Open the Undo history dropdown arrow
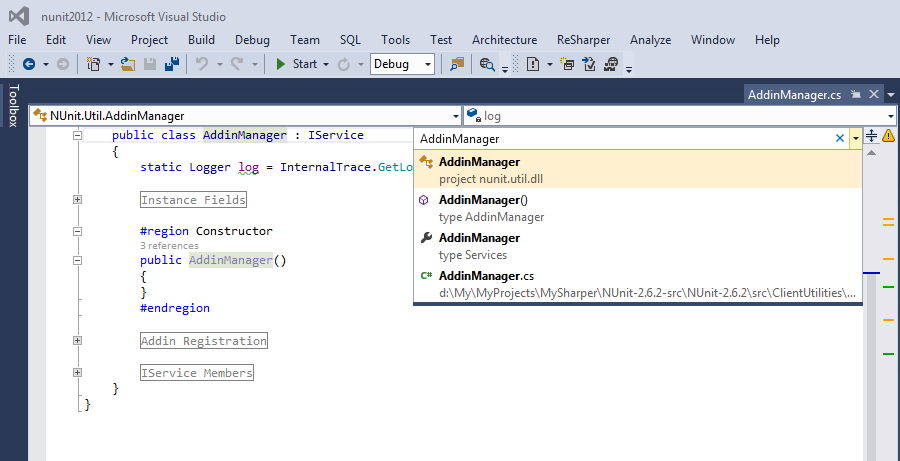 tap(219, 64)
